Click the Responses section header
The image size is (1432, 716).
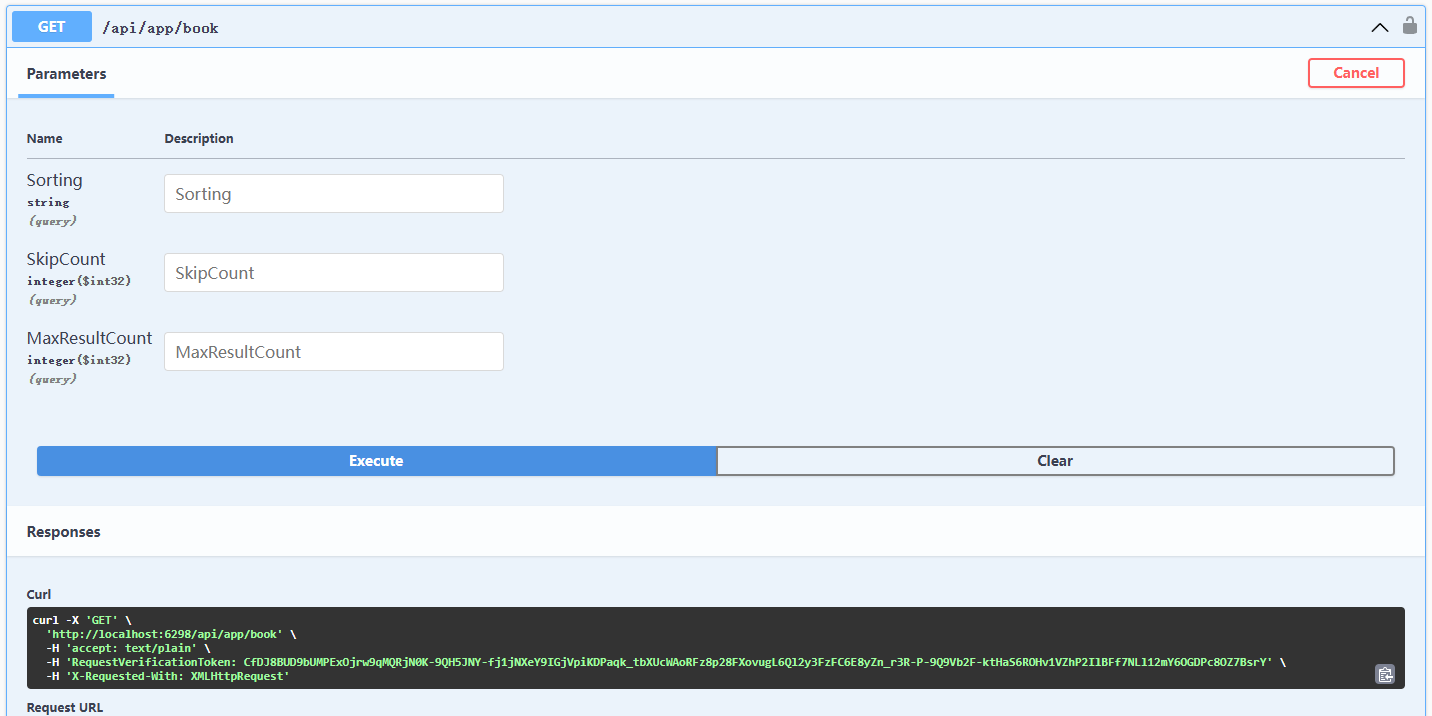click(64, 532)
